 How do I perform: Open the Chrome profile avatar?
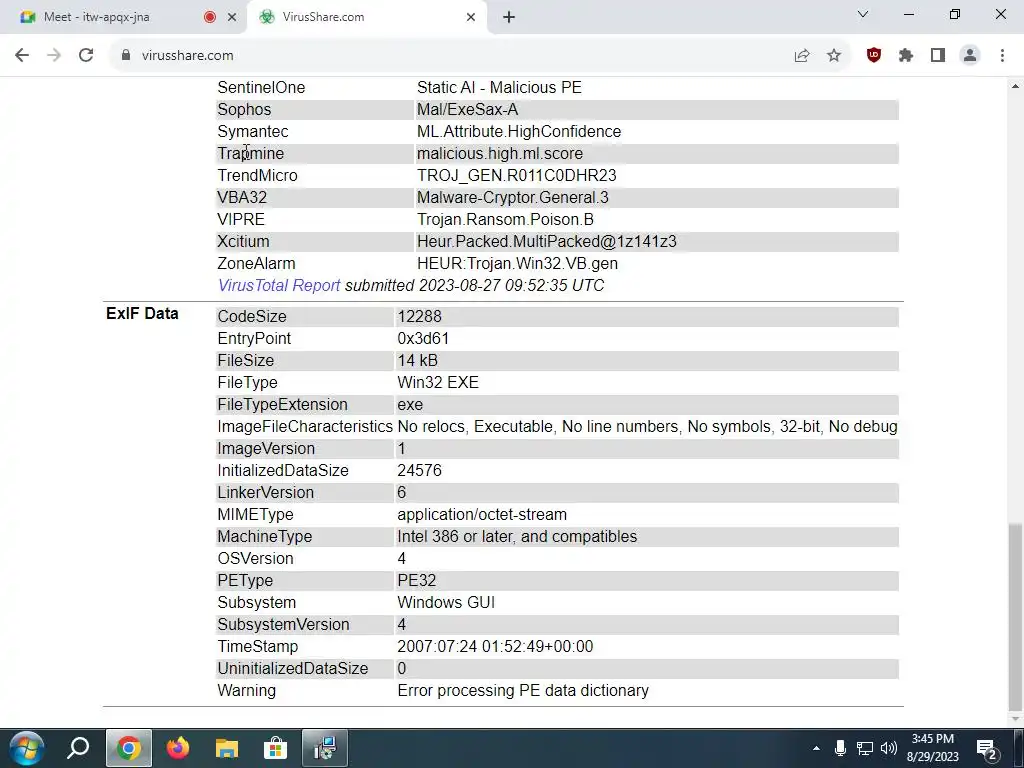pyautogui.click(x=970, y=56)
